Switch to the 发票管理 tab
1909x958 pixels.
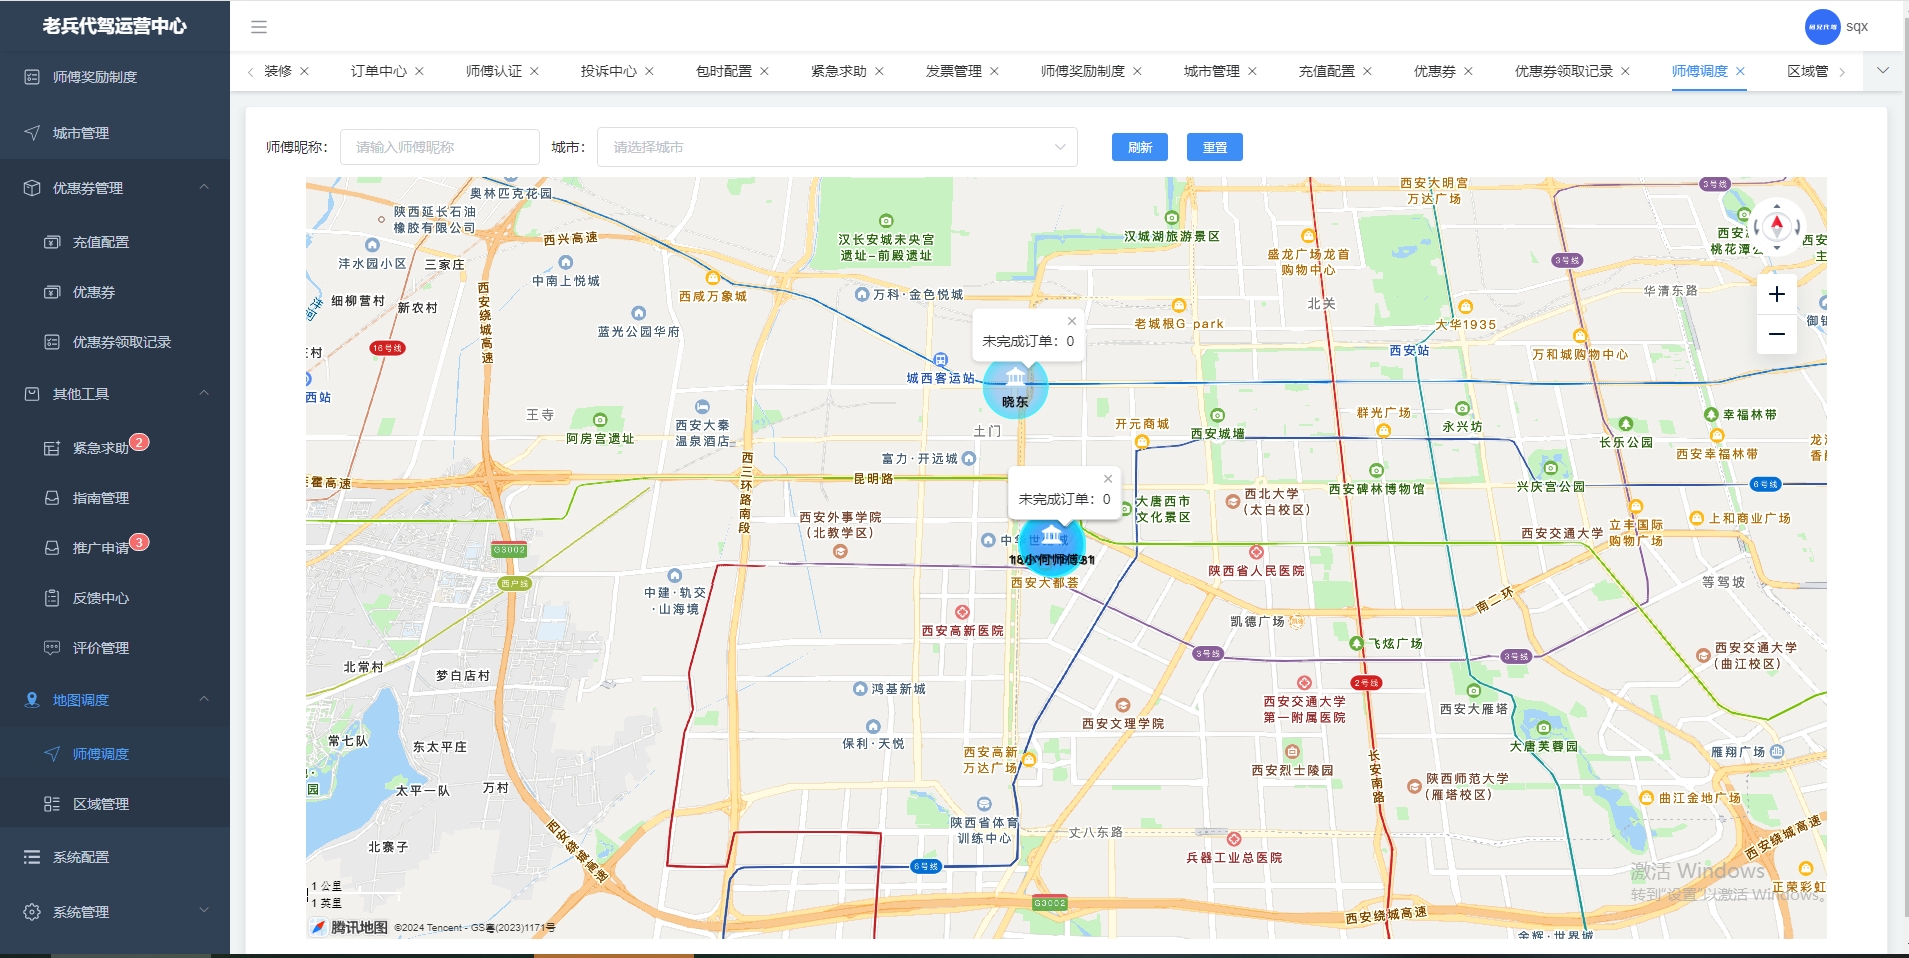[x=954, y=71]
